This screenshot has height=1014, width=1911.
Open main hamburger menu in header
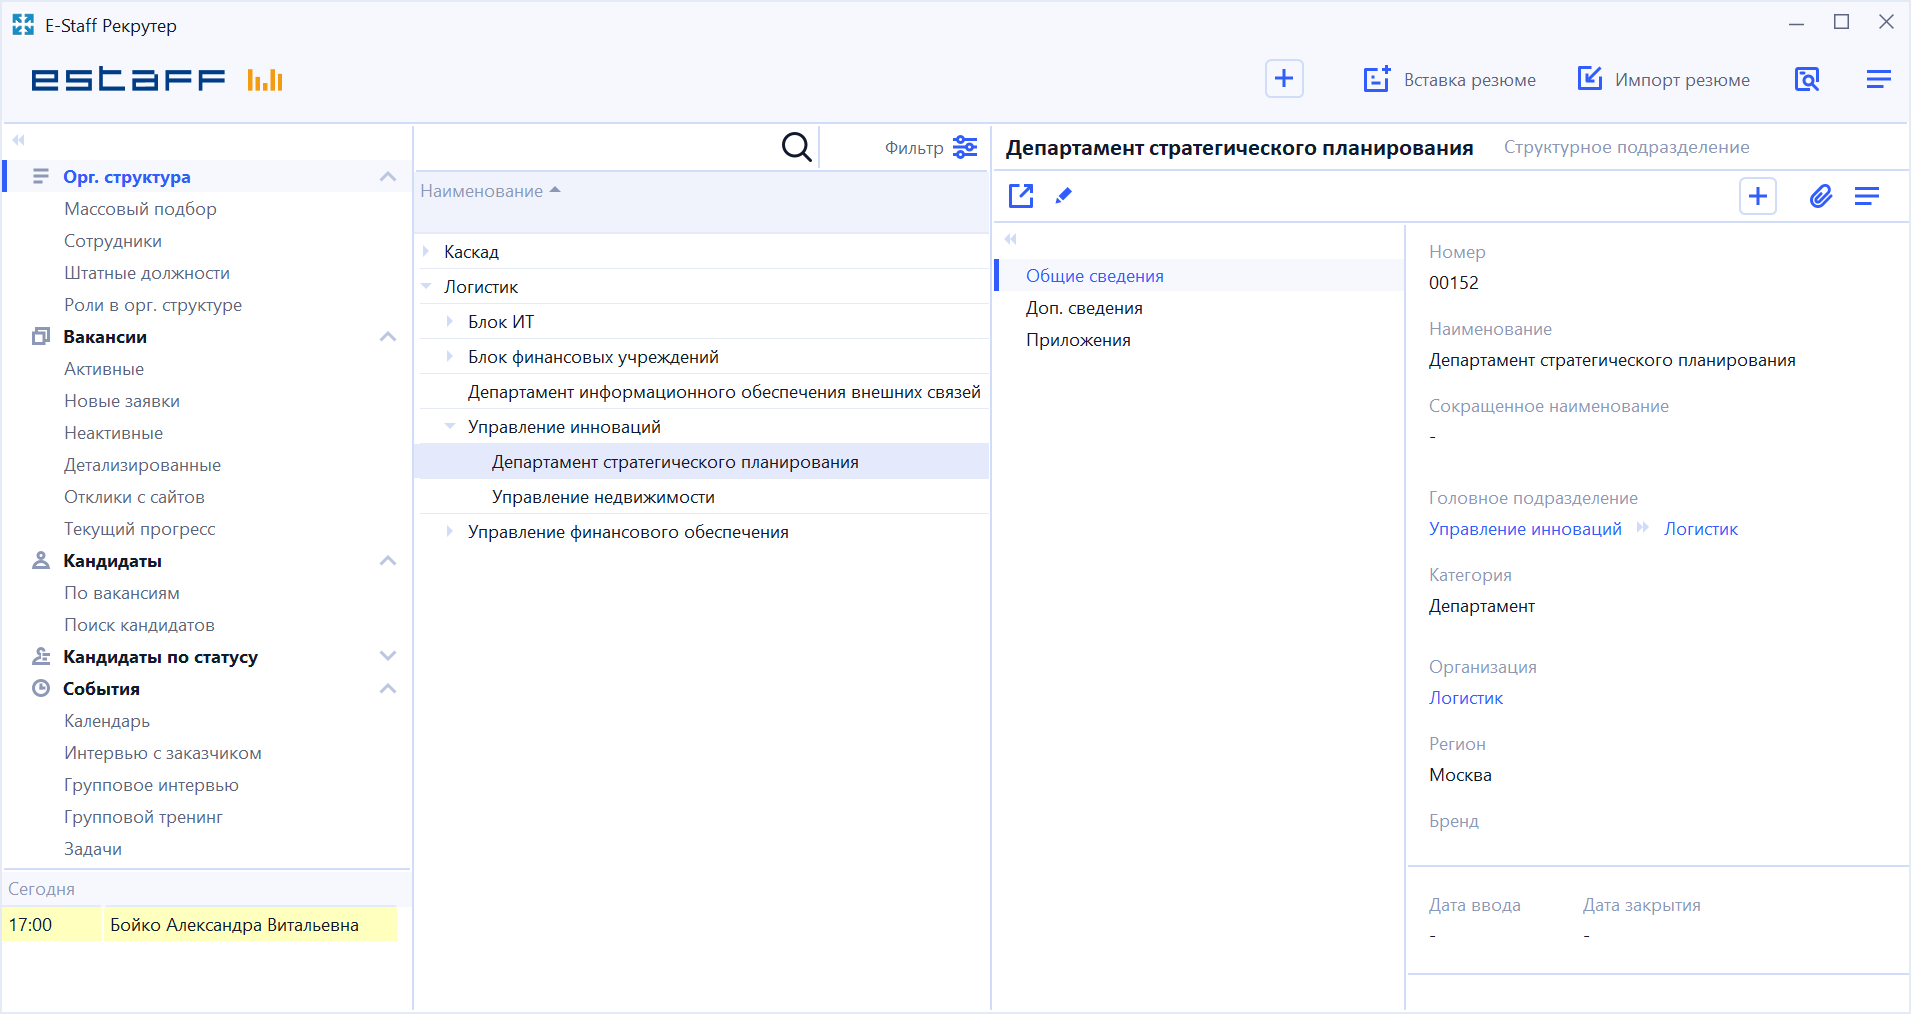click(x=1879, y=79)
